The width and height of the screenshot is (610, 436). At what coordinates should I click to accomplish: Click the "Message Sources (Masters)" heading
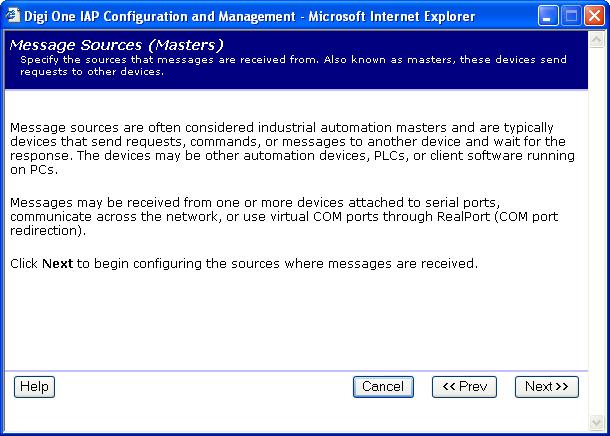click(115, 45)
